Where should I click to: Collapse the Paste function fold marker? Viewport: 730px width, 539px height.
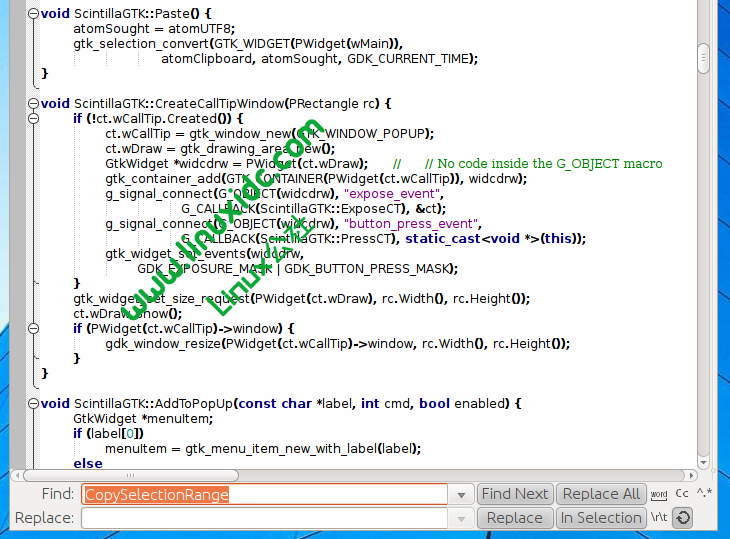tap(32, 14)
